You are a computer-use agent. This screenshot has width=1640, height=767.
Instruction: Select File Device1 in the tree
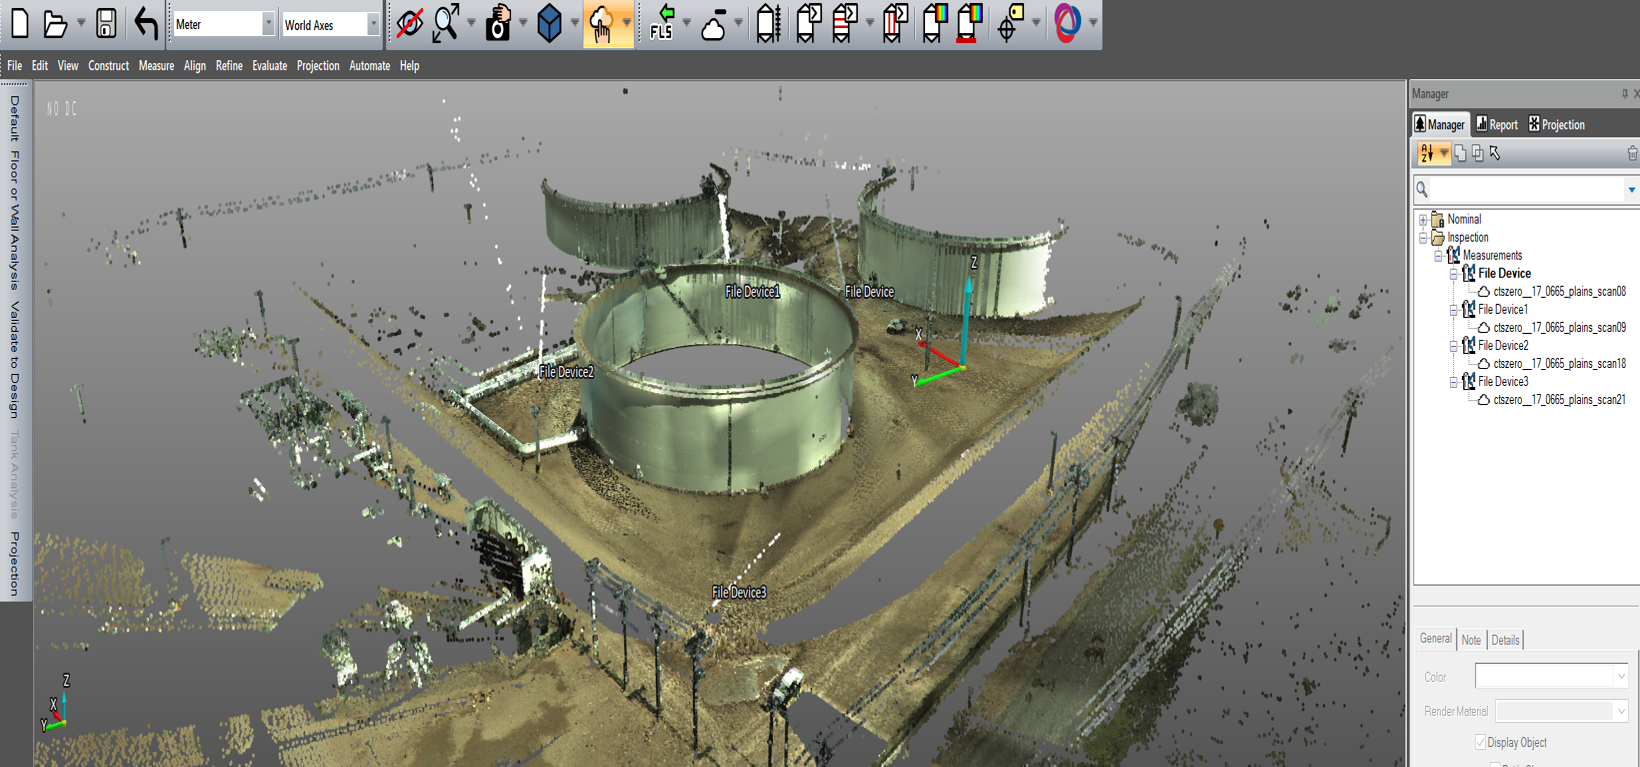coord(1502,309)
